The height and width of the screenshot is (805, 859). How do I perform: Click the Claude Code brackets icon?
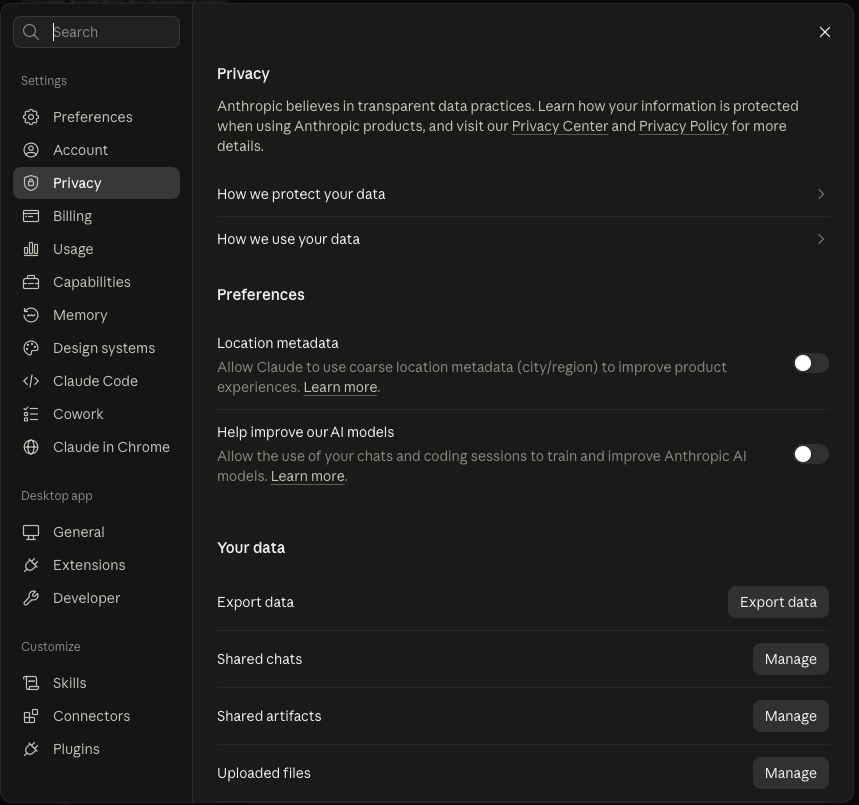pos(31,381)
